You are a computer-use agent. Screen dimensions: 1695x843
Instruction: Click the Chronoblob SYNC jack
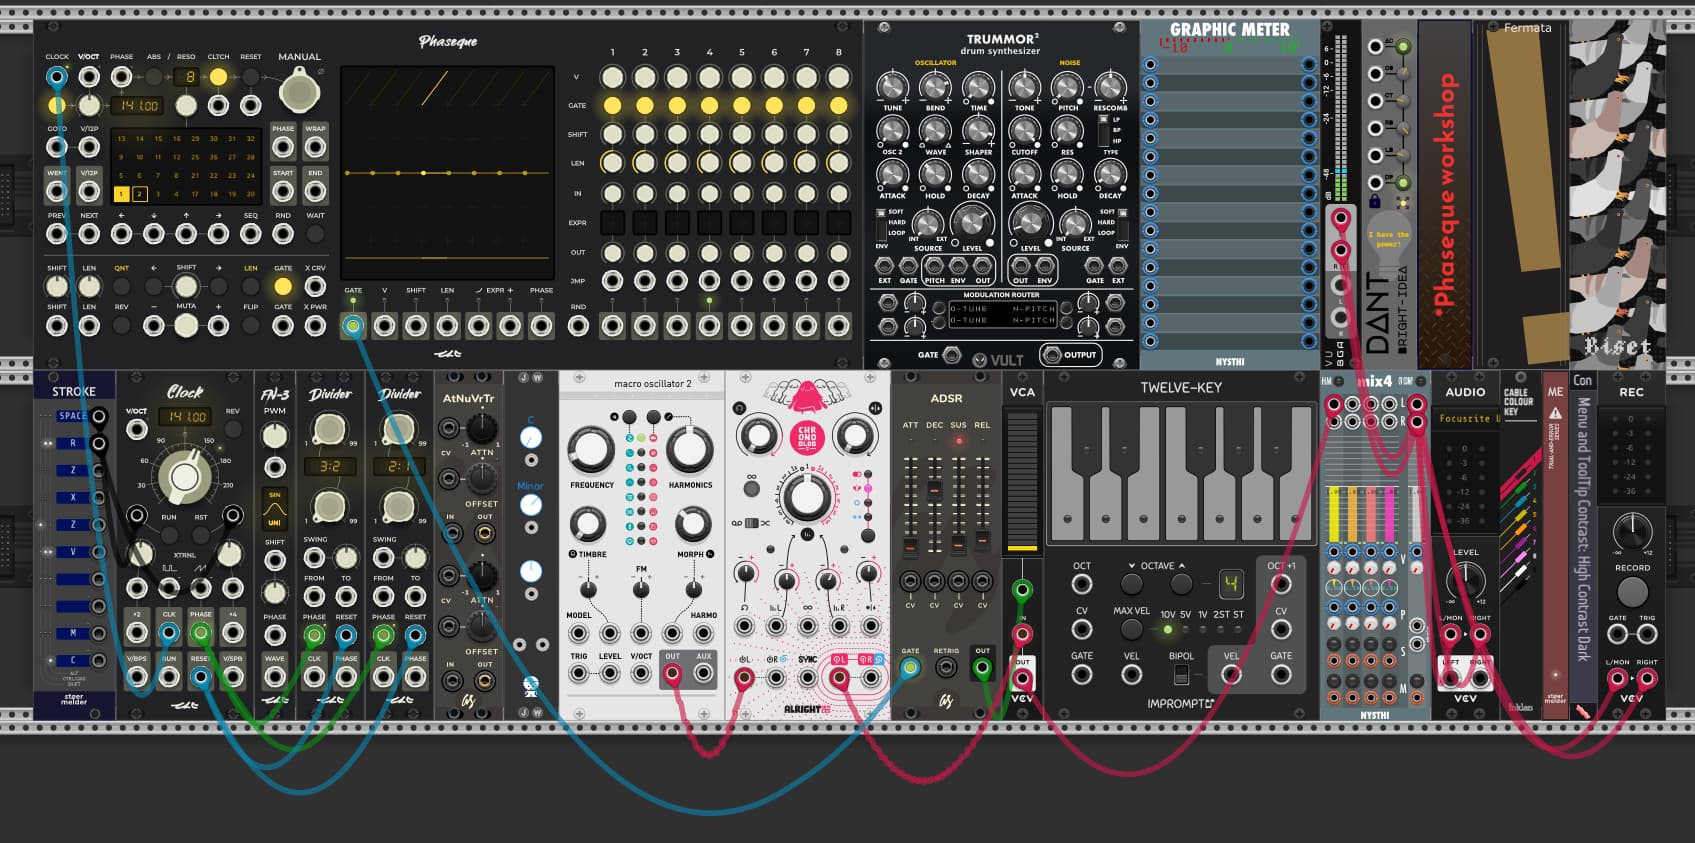click(x=806, y=677)
